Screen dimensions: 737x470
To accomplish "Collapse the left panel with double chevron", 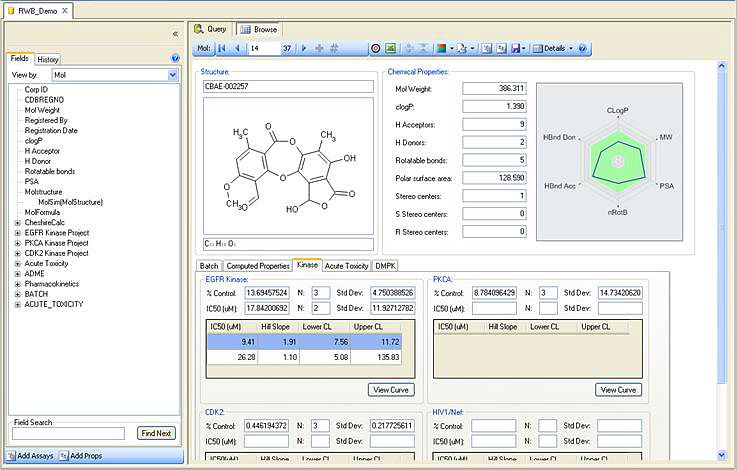I will (176, 33).
